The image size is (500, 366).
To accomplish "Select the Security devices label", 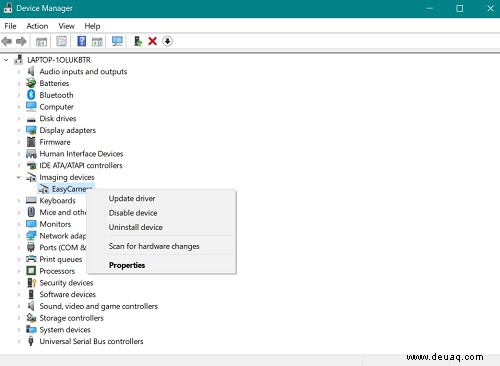I will click(66, 283).
